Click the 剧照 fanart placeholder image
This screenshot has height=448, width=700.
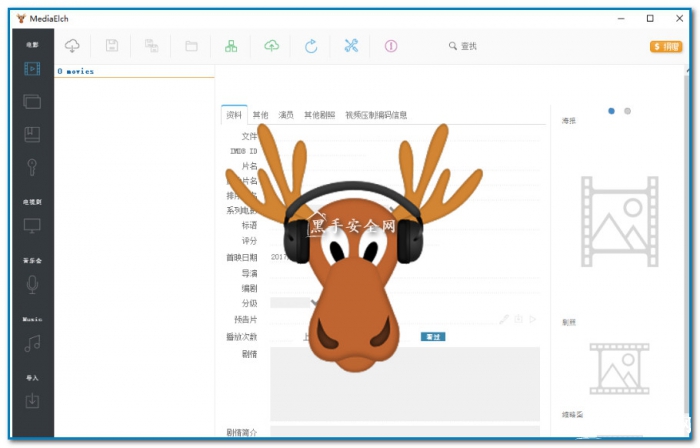click(x=620, y=369)
